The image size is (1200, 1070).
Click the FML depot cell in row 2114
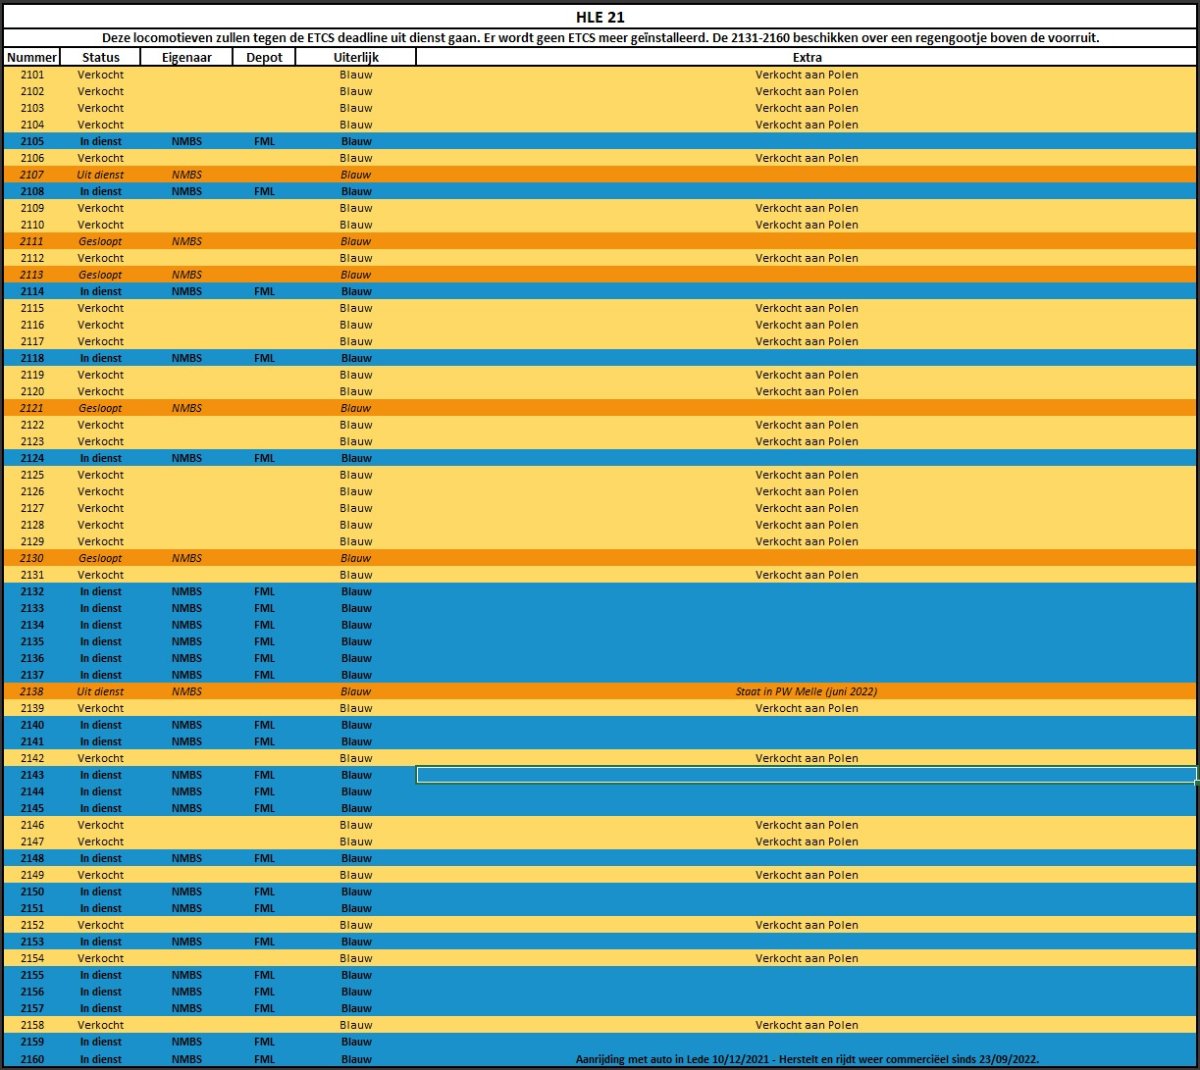[x=264, y=291]
